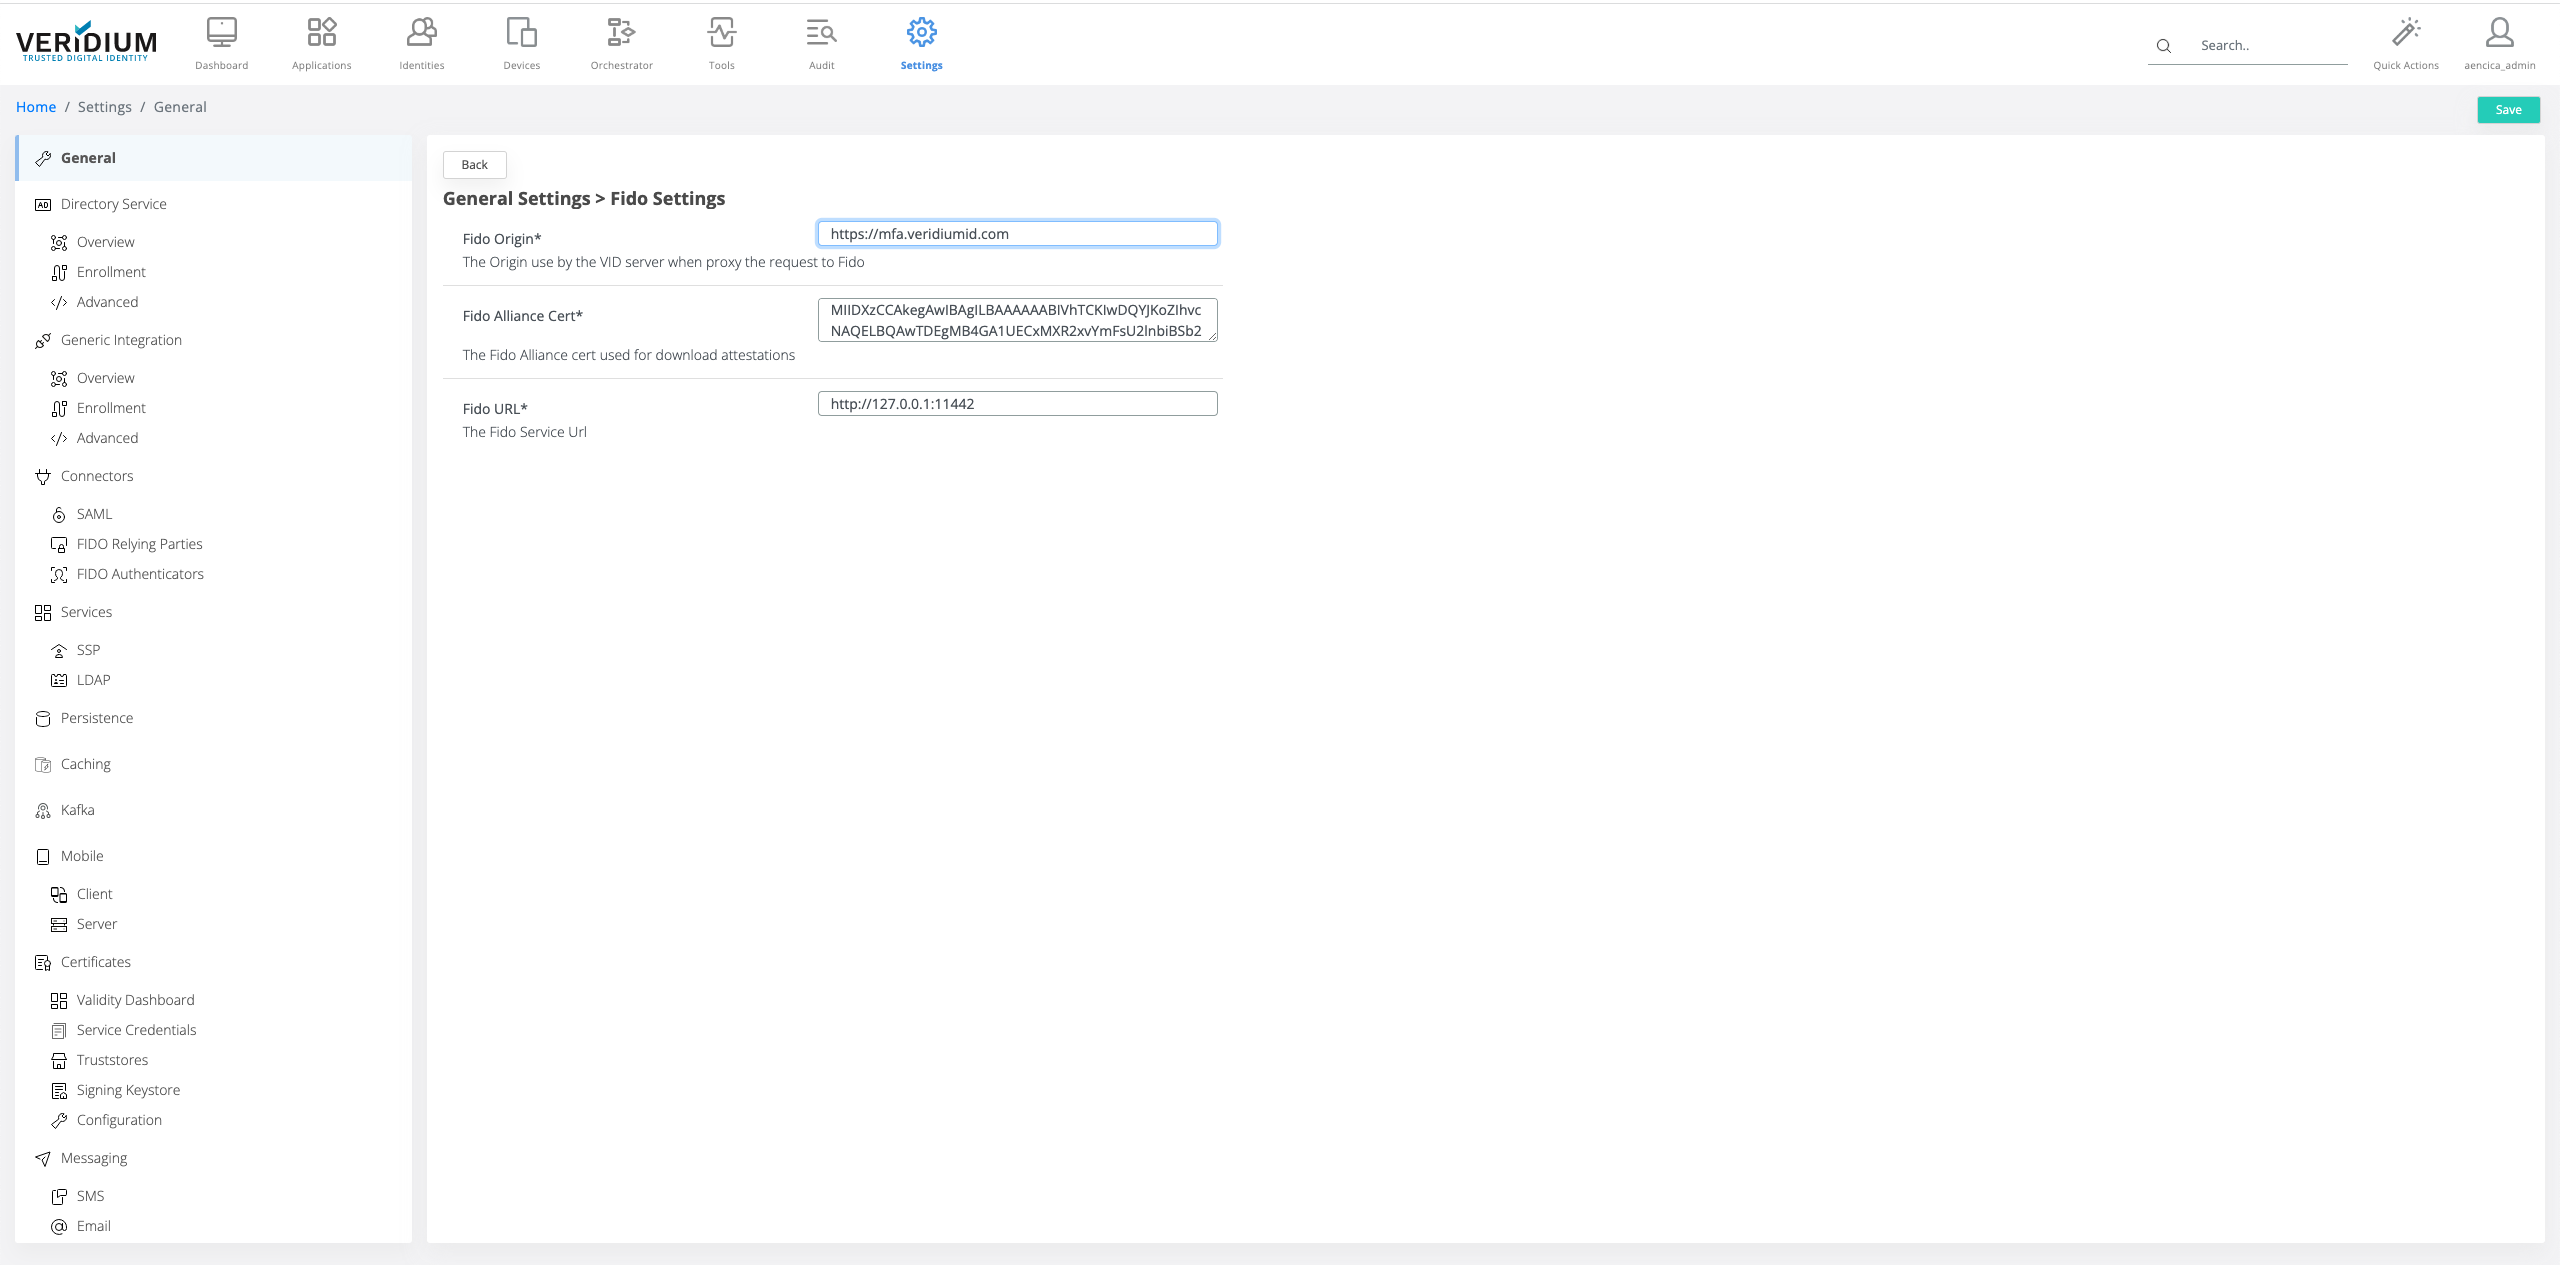This screenshot has height=1265, width=2560.
Task: Select FIDO Relying Parties in the sidebar
Action: coord(139,544)
